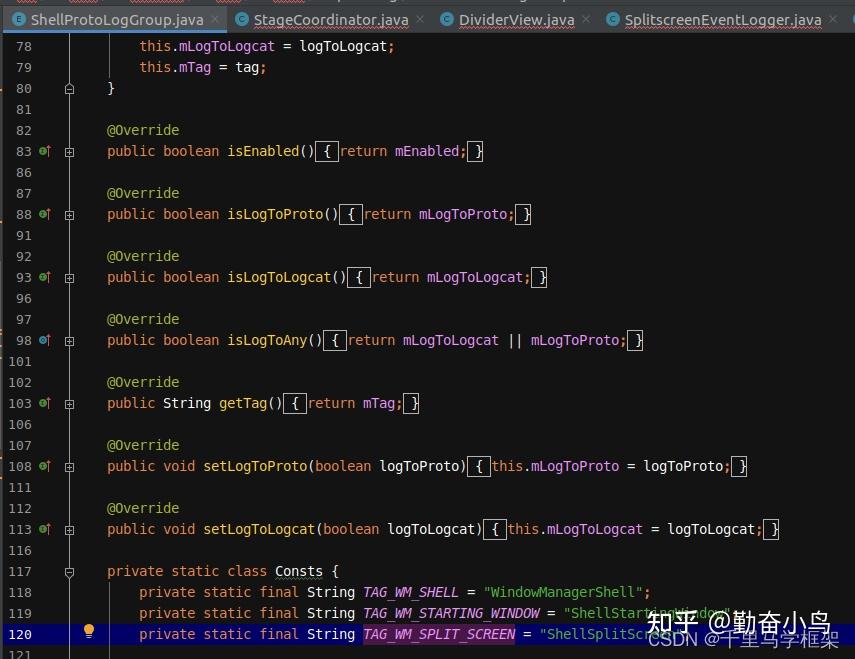Screen dimensions: 855x659
Task: Click the override gutter icon on line 103
Action: (x=45, y=403)
